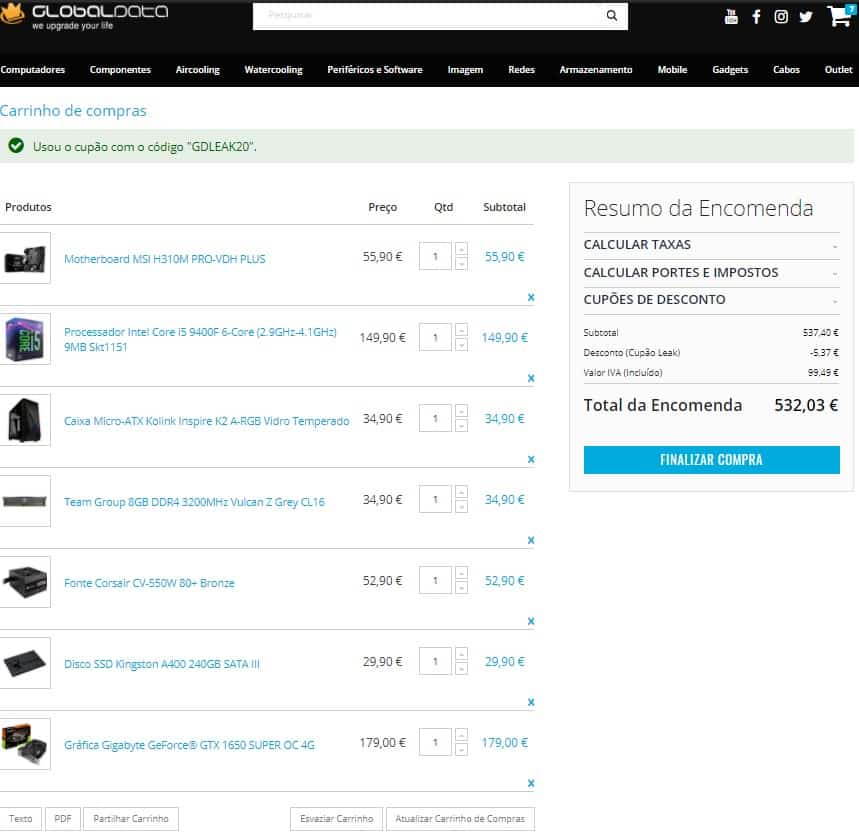Image resolution: width=859 pixels, height=835 pixels.
Task: Delete Fonte Corsair CV-550W from cart
Action: [x=531, y=621]
